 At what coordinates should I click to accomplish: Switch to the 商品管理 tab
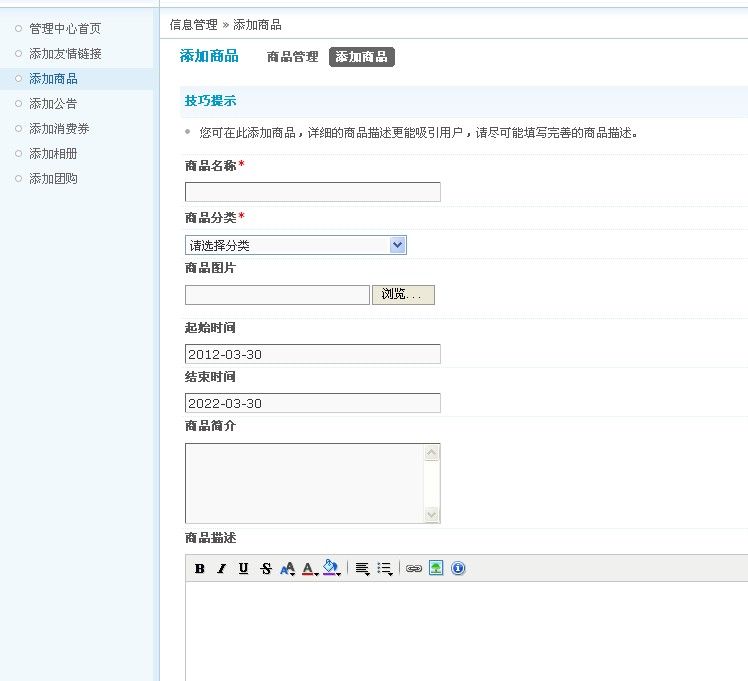coord(292,57)
